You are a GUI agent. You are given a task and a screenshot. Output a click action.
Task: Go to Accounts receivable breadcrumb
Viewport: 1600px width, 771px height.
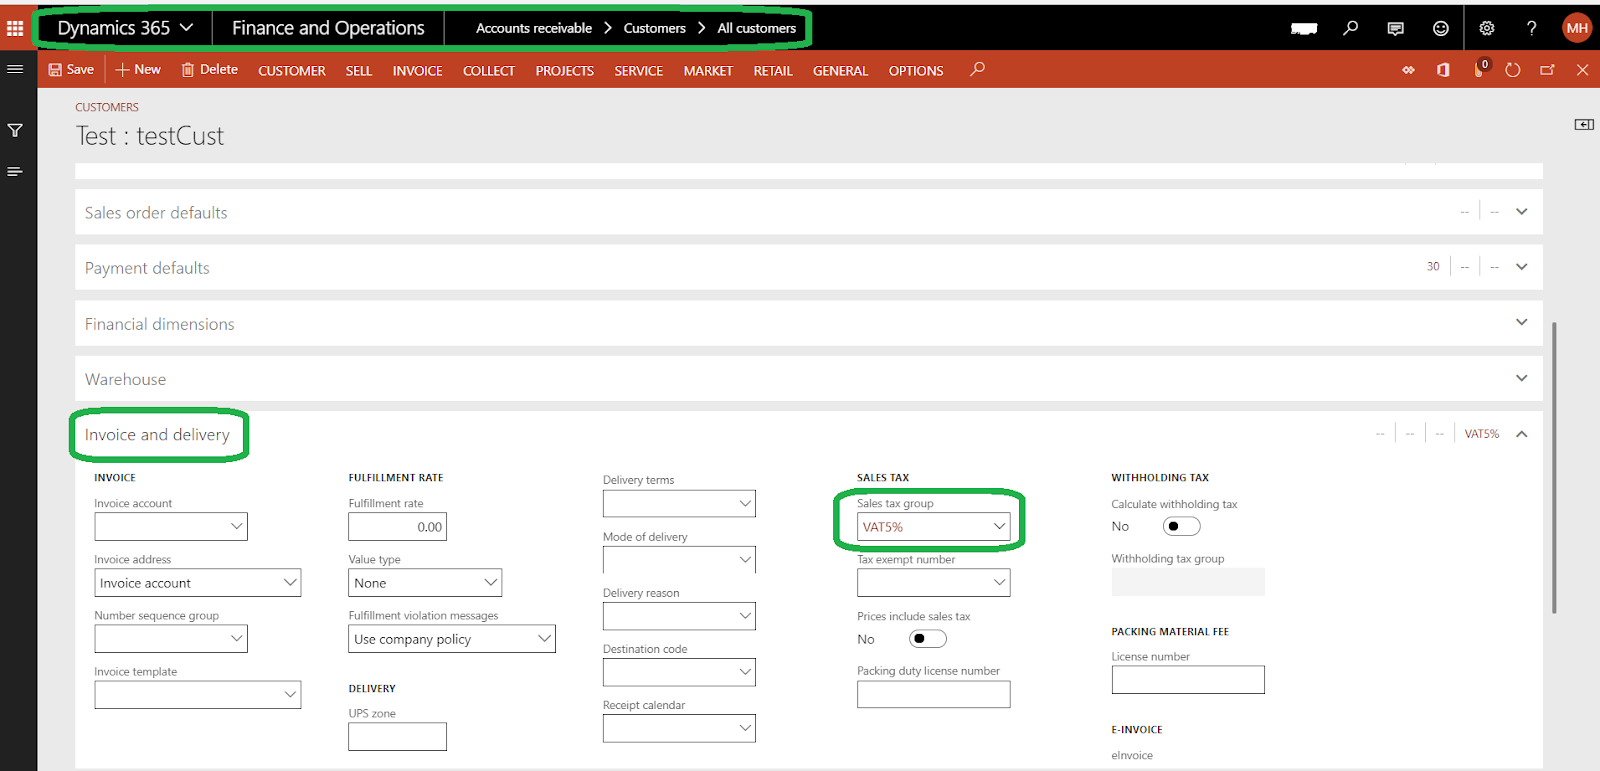(x=534, y=28)
